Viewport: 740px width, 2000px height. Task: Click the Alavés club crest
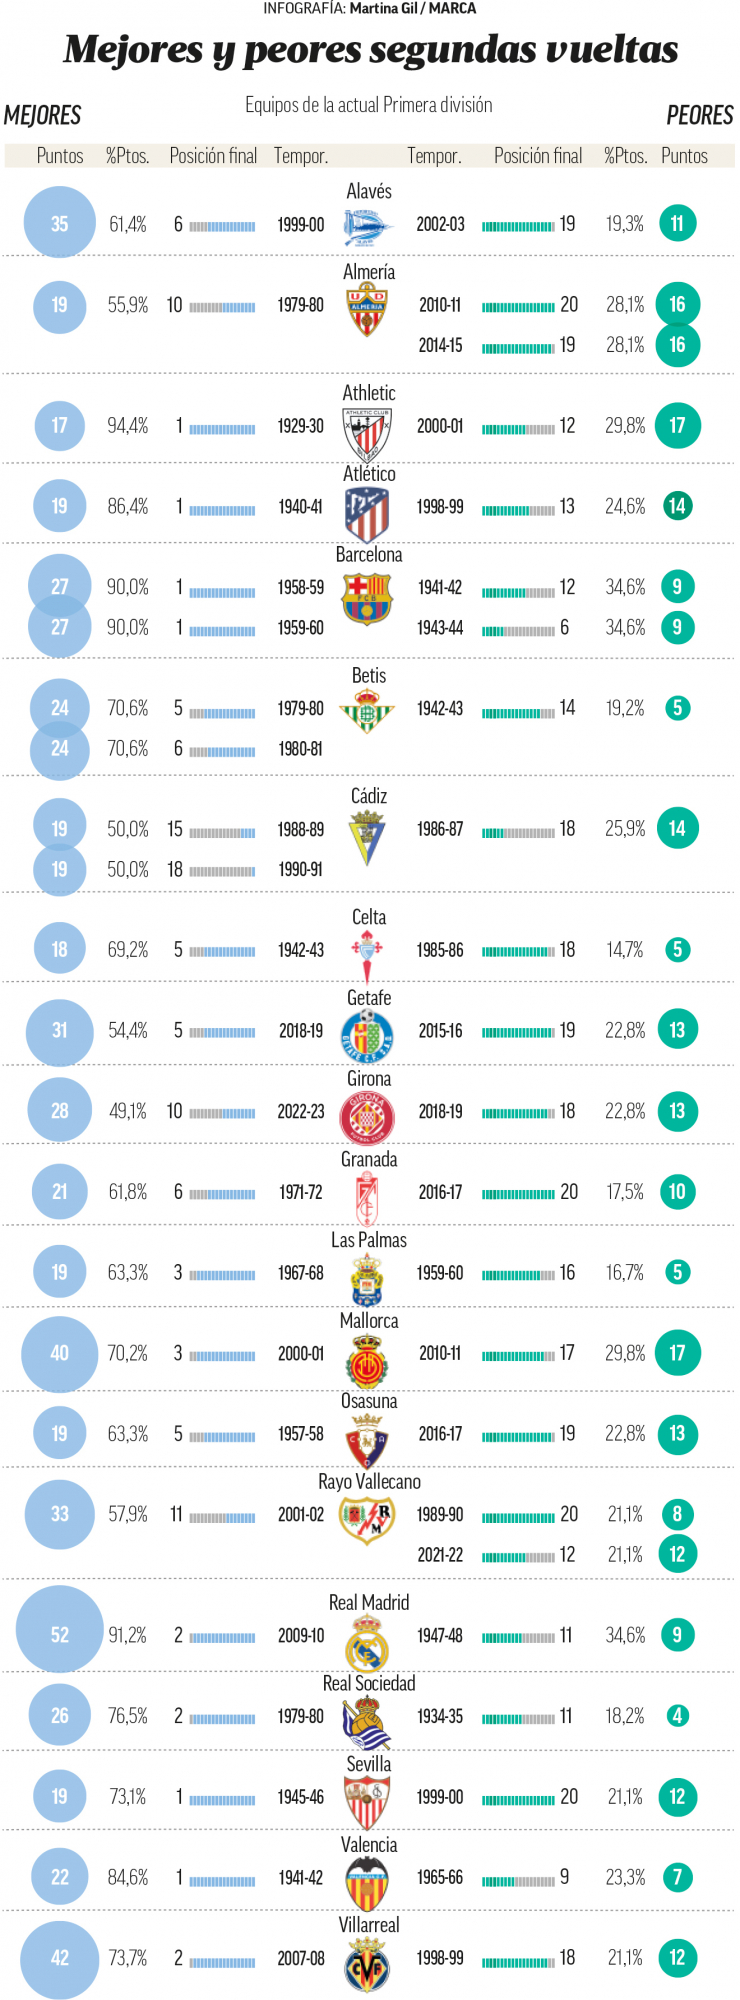tap(368, 226)
